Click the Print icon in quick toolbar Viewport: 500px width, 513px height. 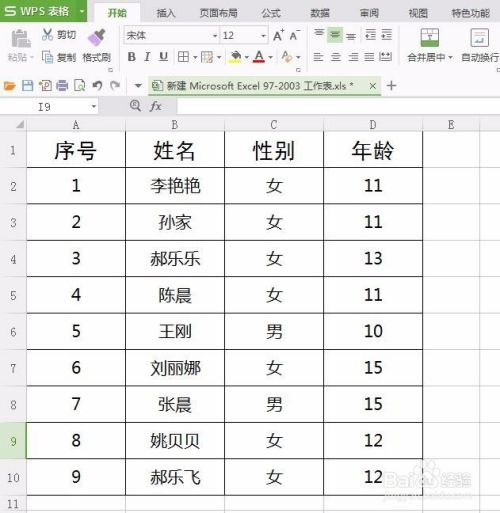(x=62, y=86)
